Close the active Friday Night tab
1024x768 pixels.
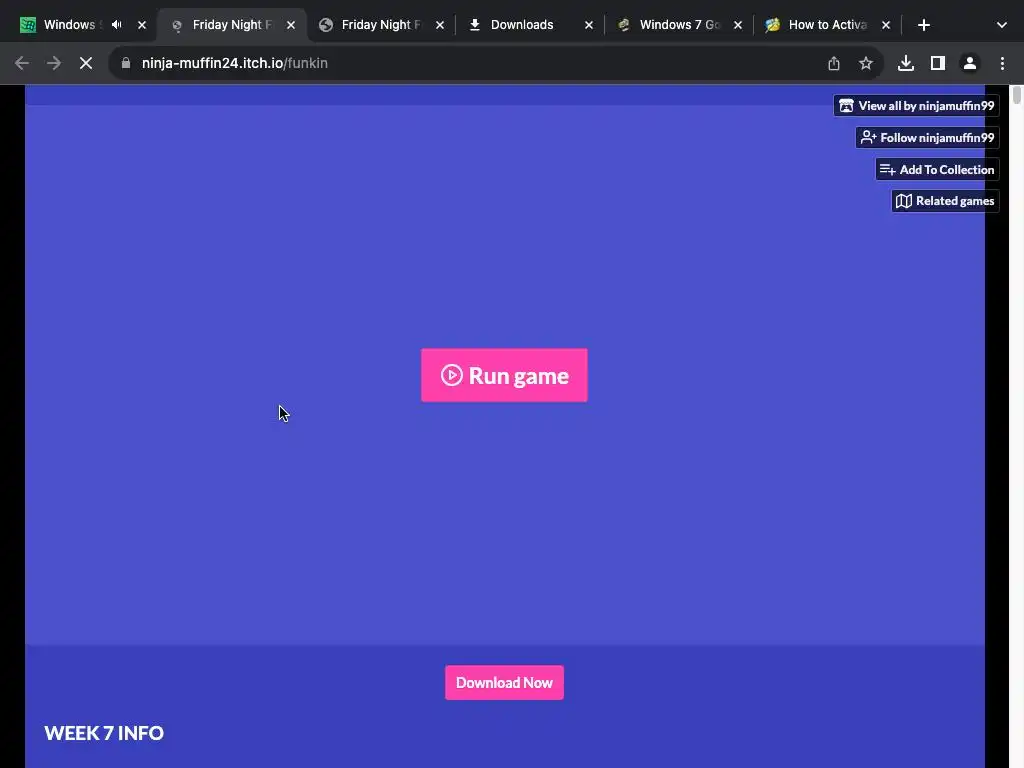(291, 25)
